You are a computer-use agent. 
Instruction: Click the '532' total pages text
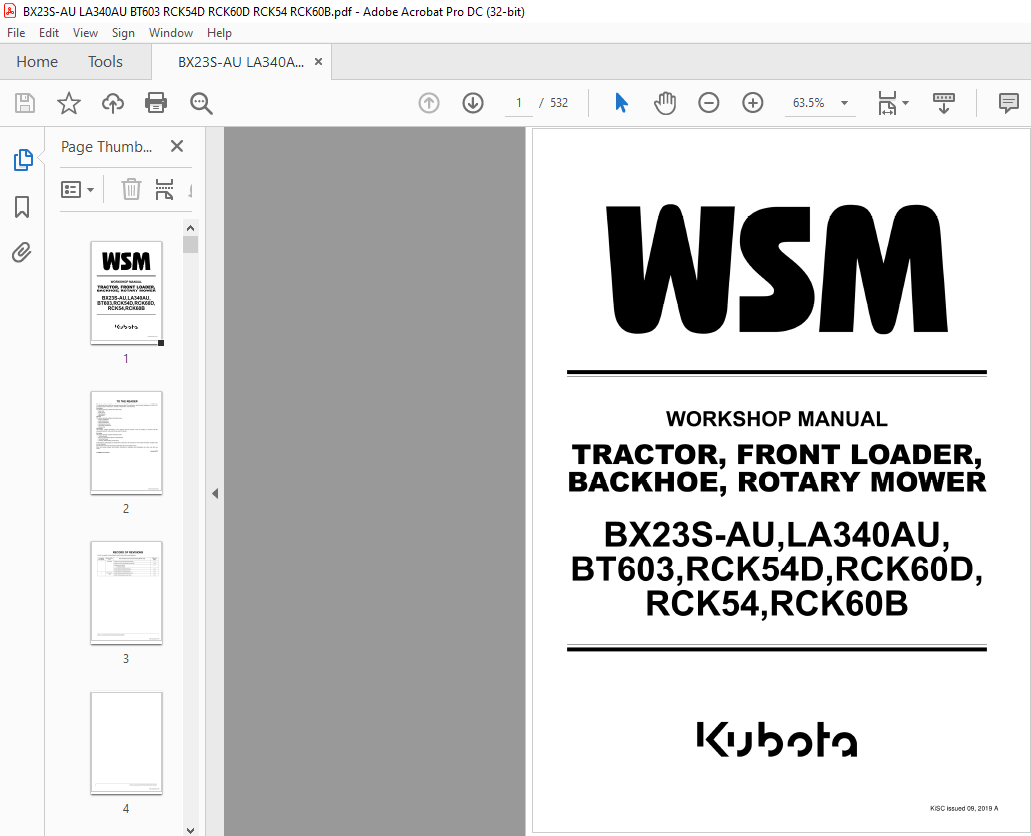click(559, 103)
